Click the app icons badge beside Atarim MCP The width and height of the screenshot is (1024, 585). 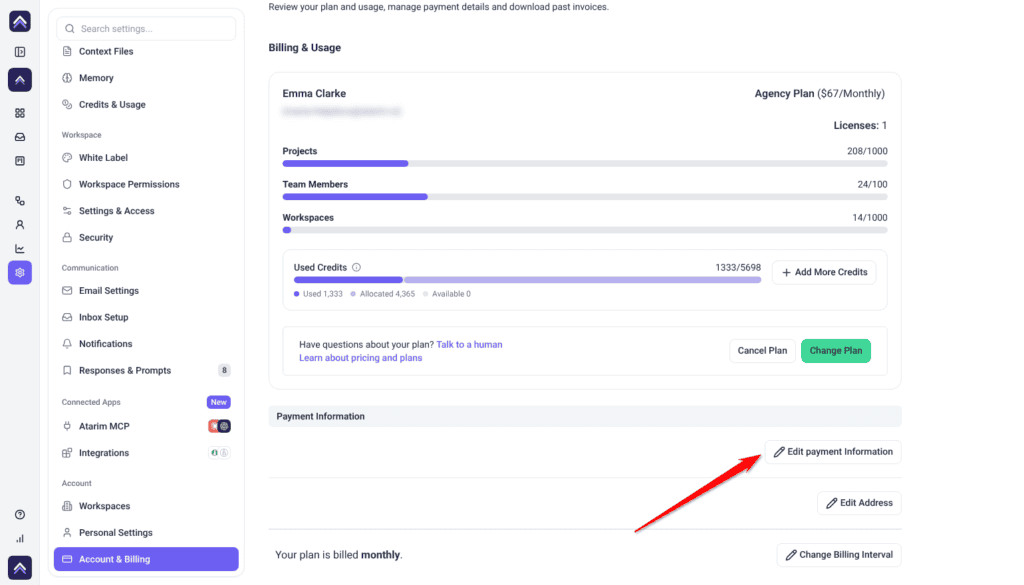click(x=219, y=426)
